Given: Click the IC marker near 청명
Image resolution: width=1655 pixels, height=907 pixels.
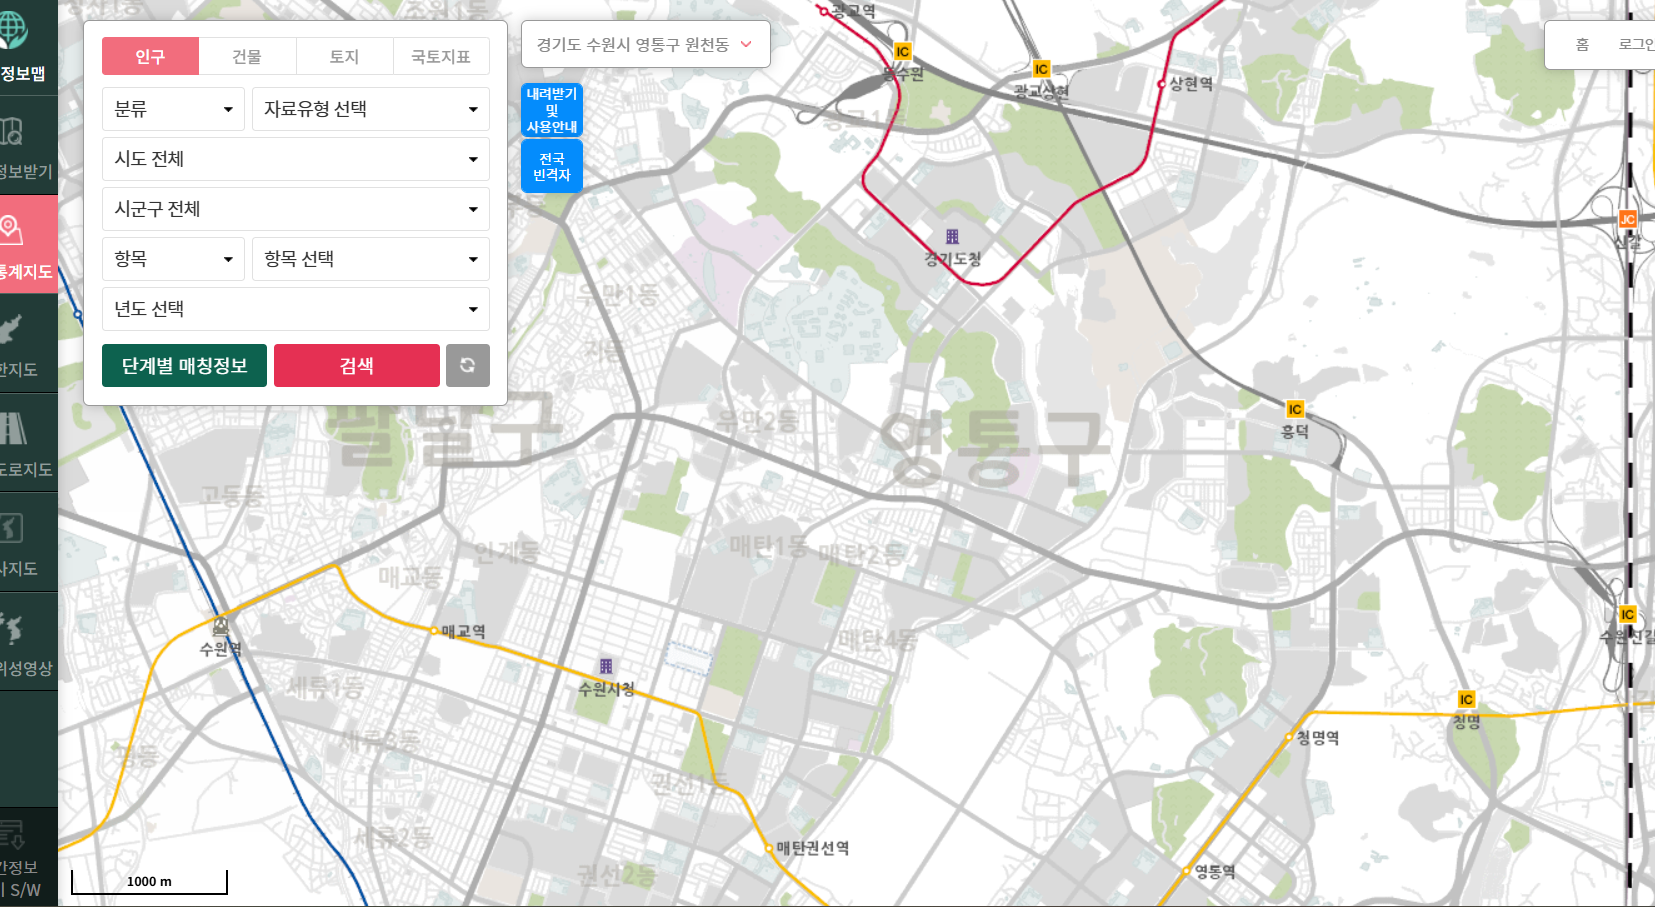Looking at the screenshot, I should [x=1466, y=699].
